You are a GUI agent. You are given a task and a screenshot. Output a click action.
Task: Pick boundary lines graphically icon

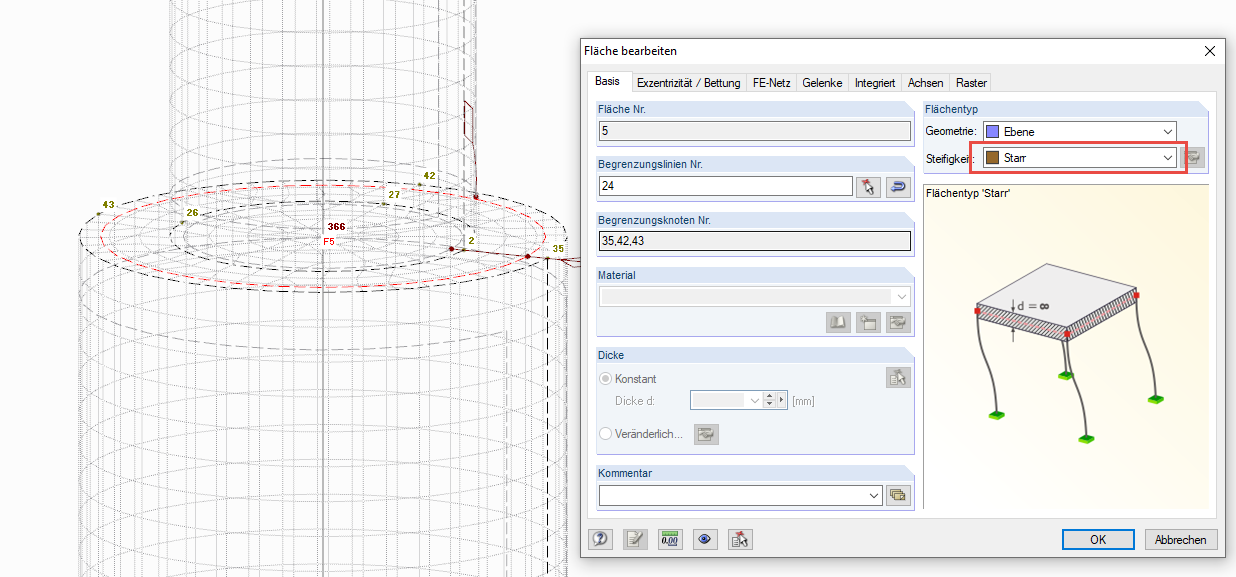tap(868, 186)
